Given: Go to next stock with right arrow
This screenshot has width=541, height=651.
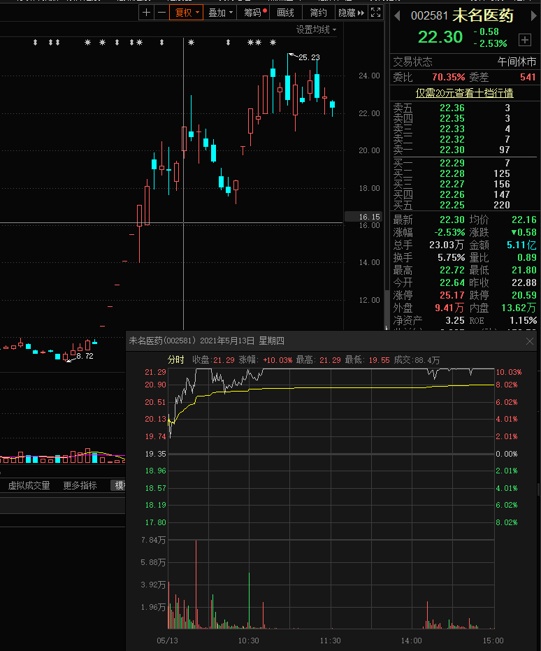Looking at the screenshot, I should [534, 16].
